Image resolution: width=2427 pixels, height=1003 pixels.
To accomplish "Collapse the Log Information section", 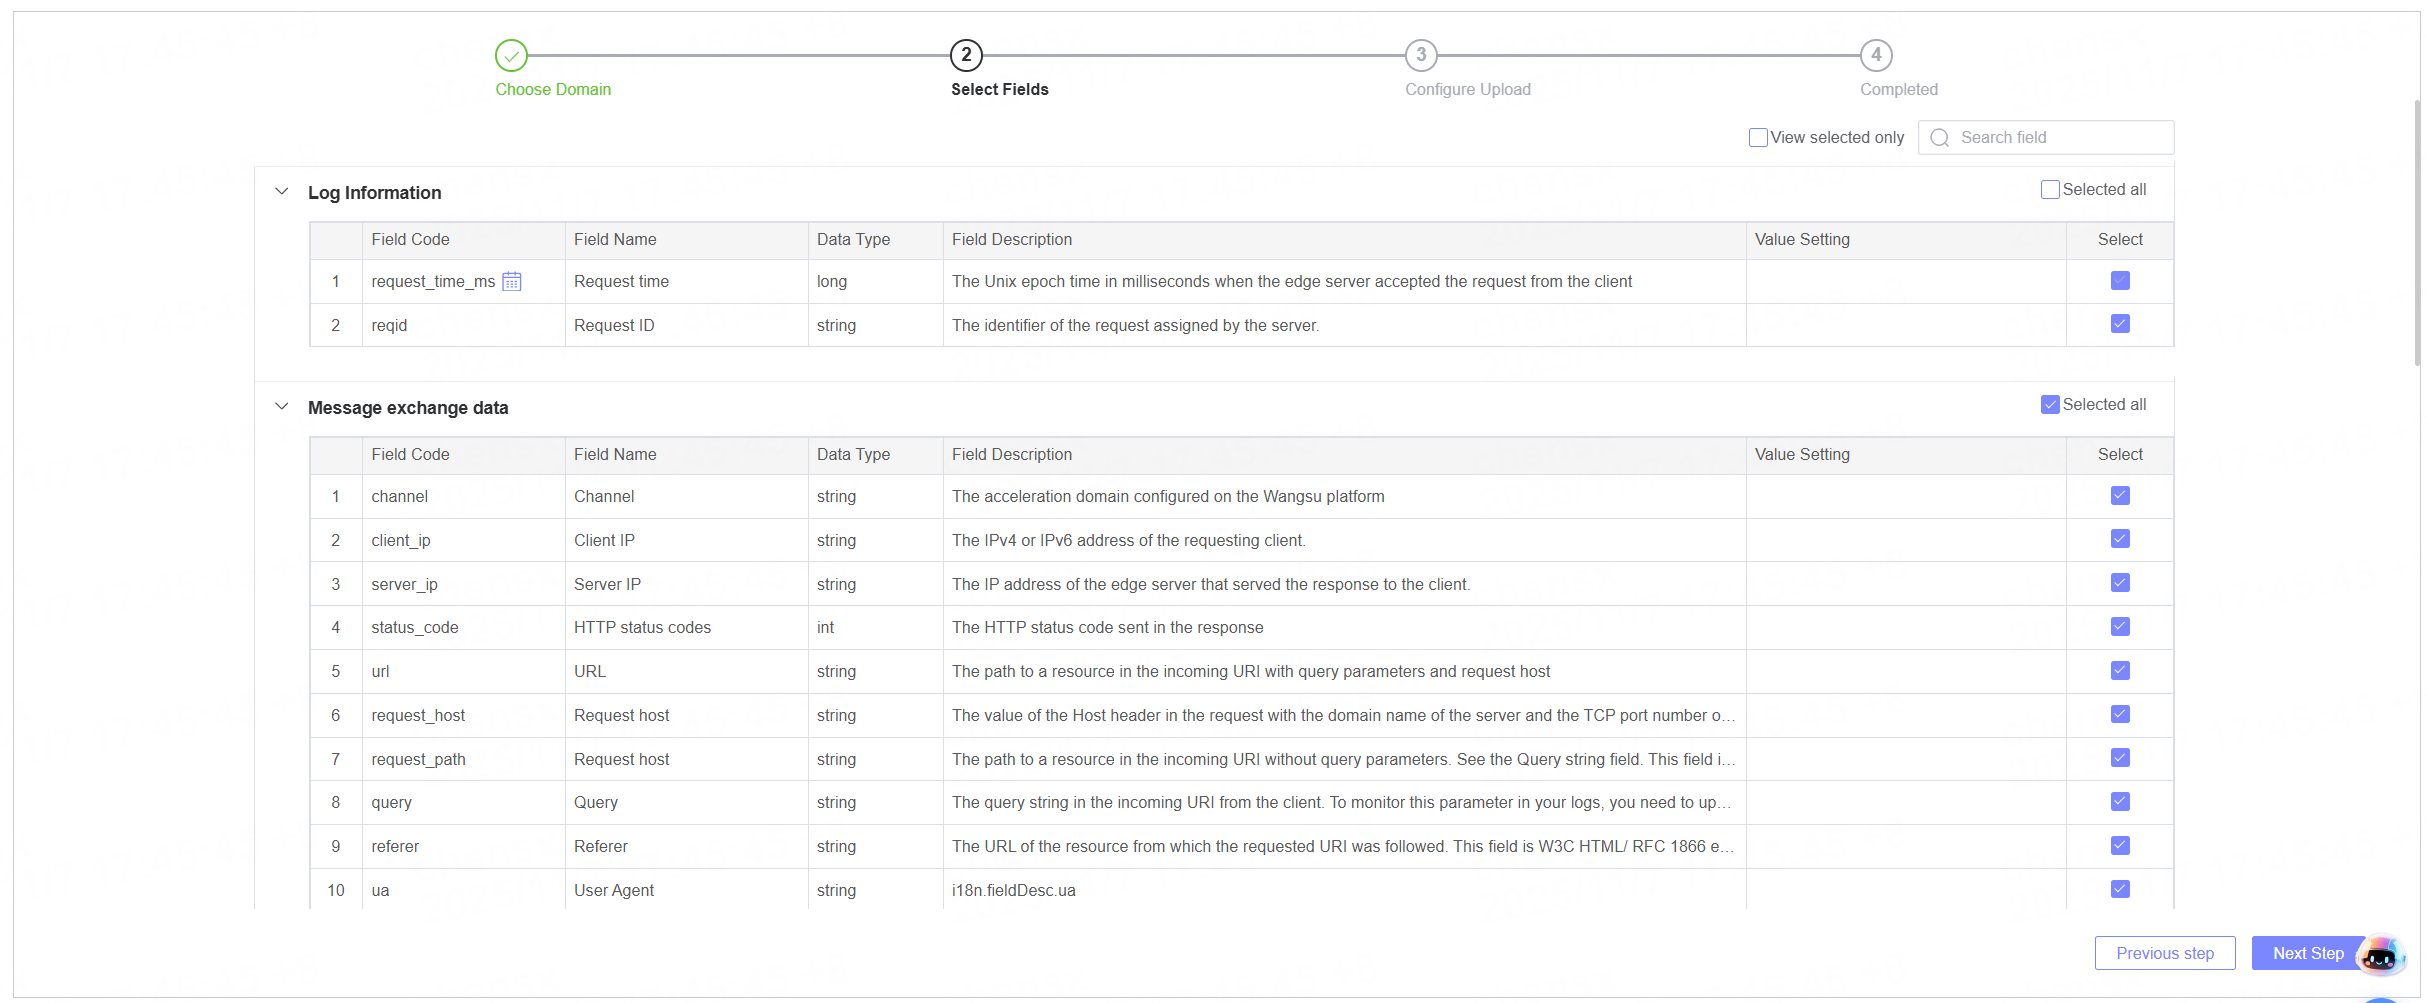I will (x=282, y=192).
